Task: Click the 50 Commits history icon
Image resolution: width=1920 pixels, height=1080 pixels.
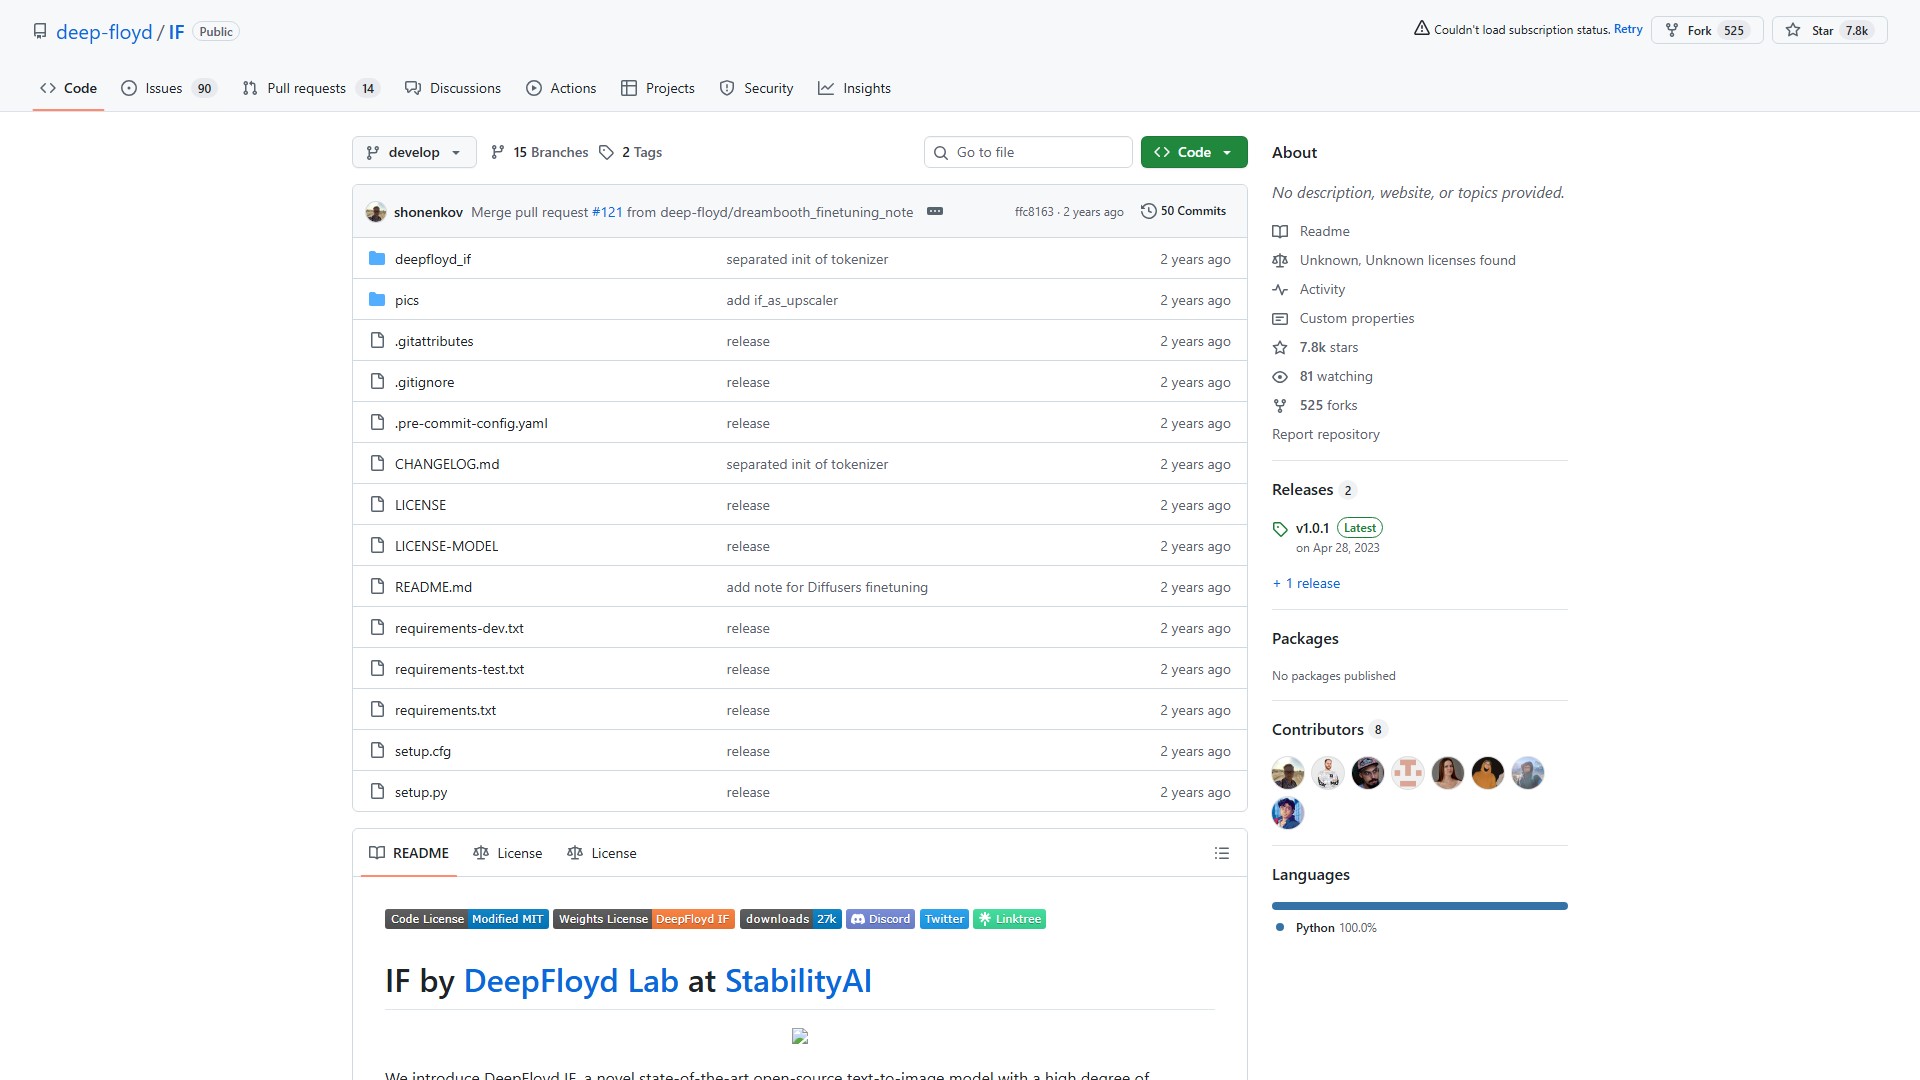Action: coord(1149,211)
